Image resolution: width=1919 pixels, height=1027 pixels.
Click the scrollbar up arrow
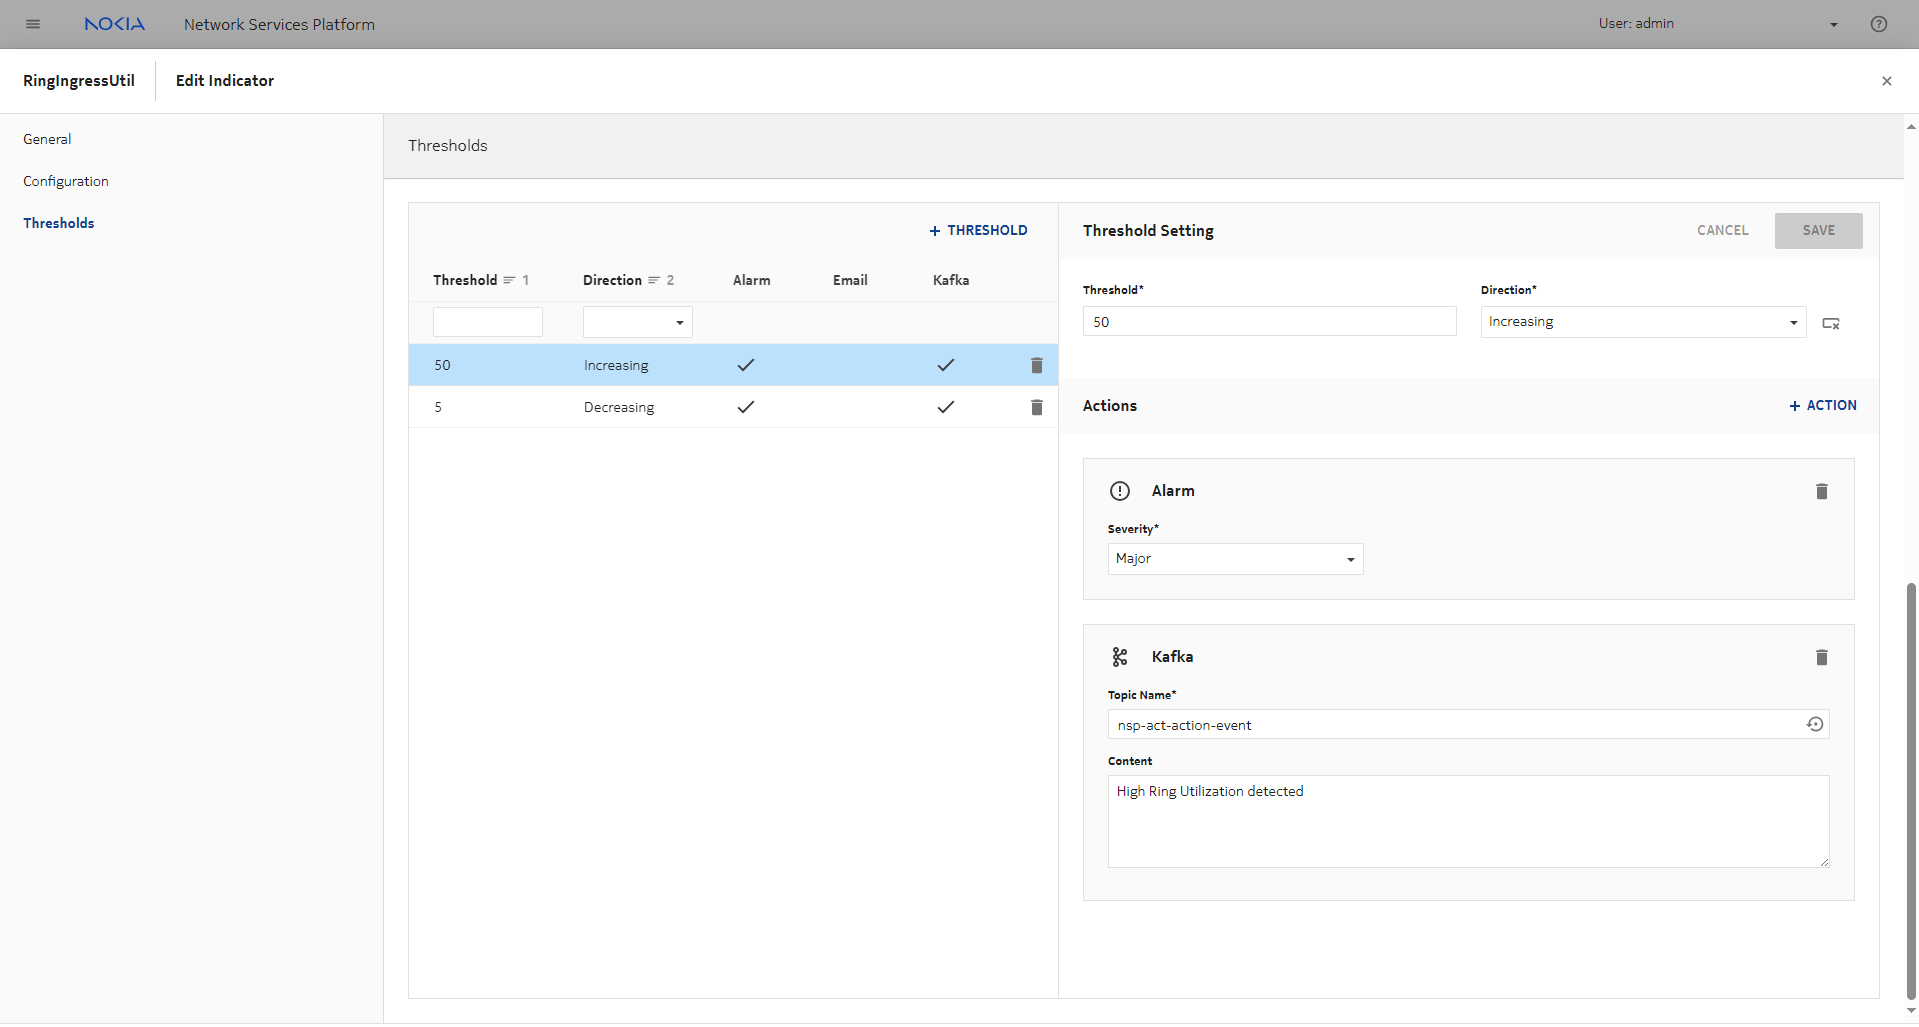pos(1911,127)
